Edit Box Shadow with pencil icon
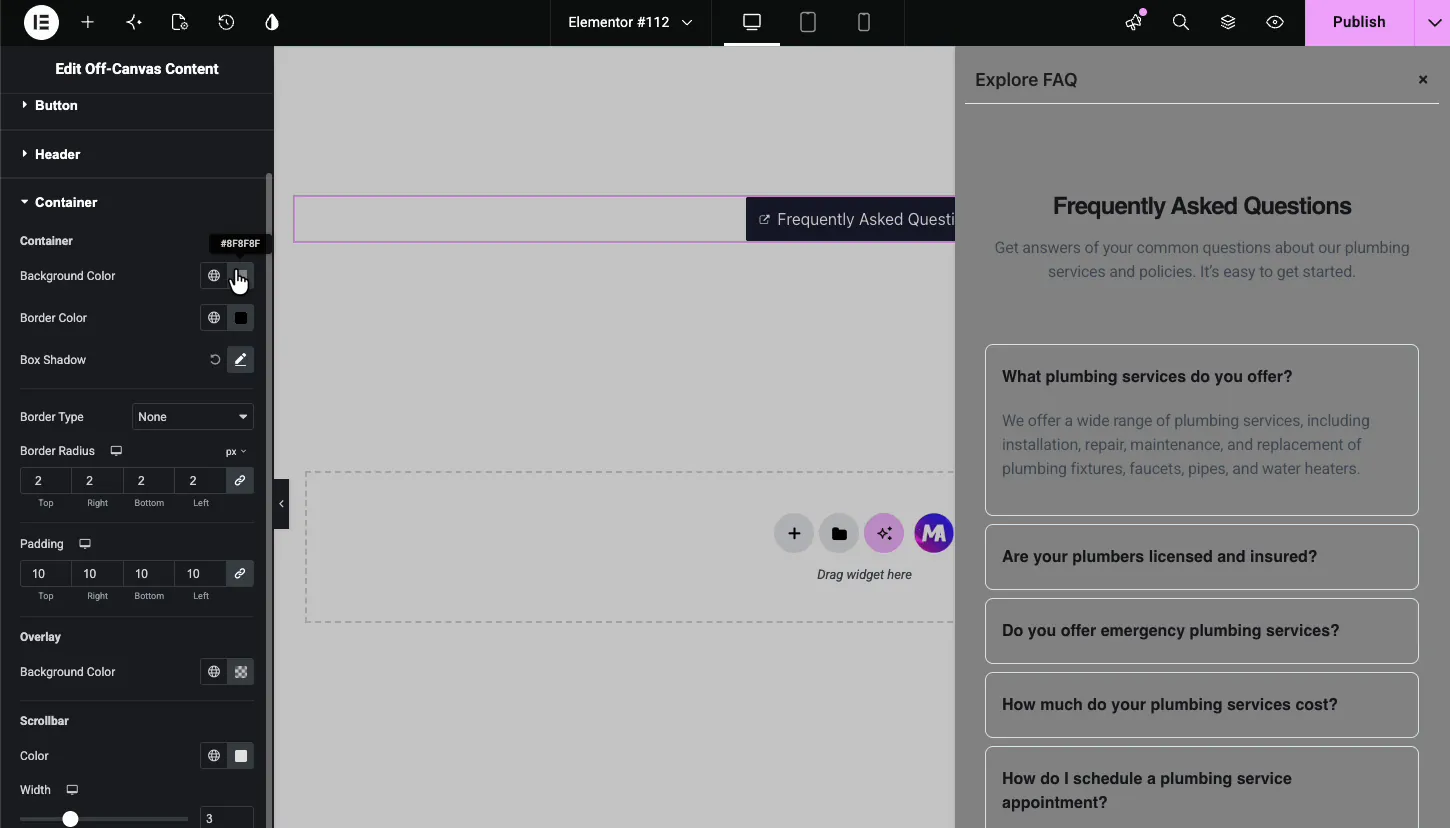 pyautogui.click(x=241, y=360)
